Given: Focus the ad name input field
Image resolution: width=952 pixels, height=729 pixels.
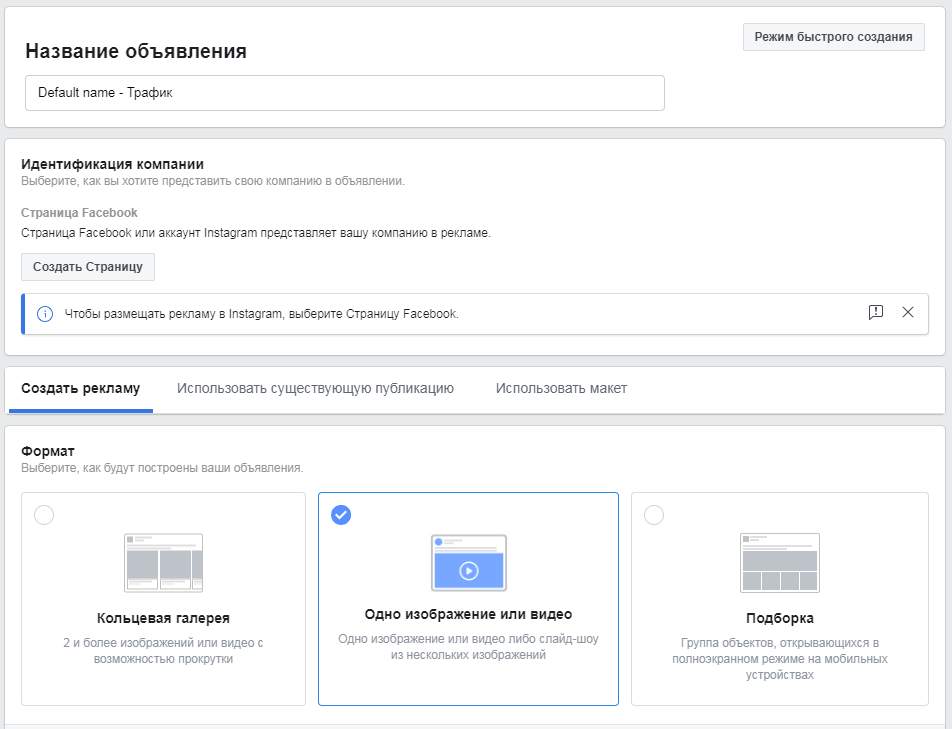Looking at the screenshot, I should [x=345, y=93].
